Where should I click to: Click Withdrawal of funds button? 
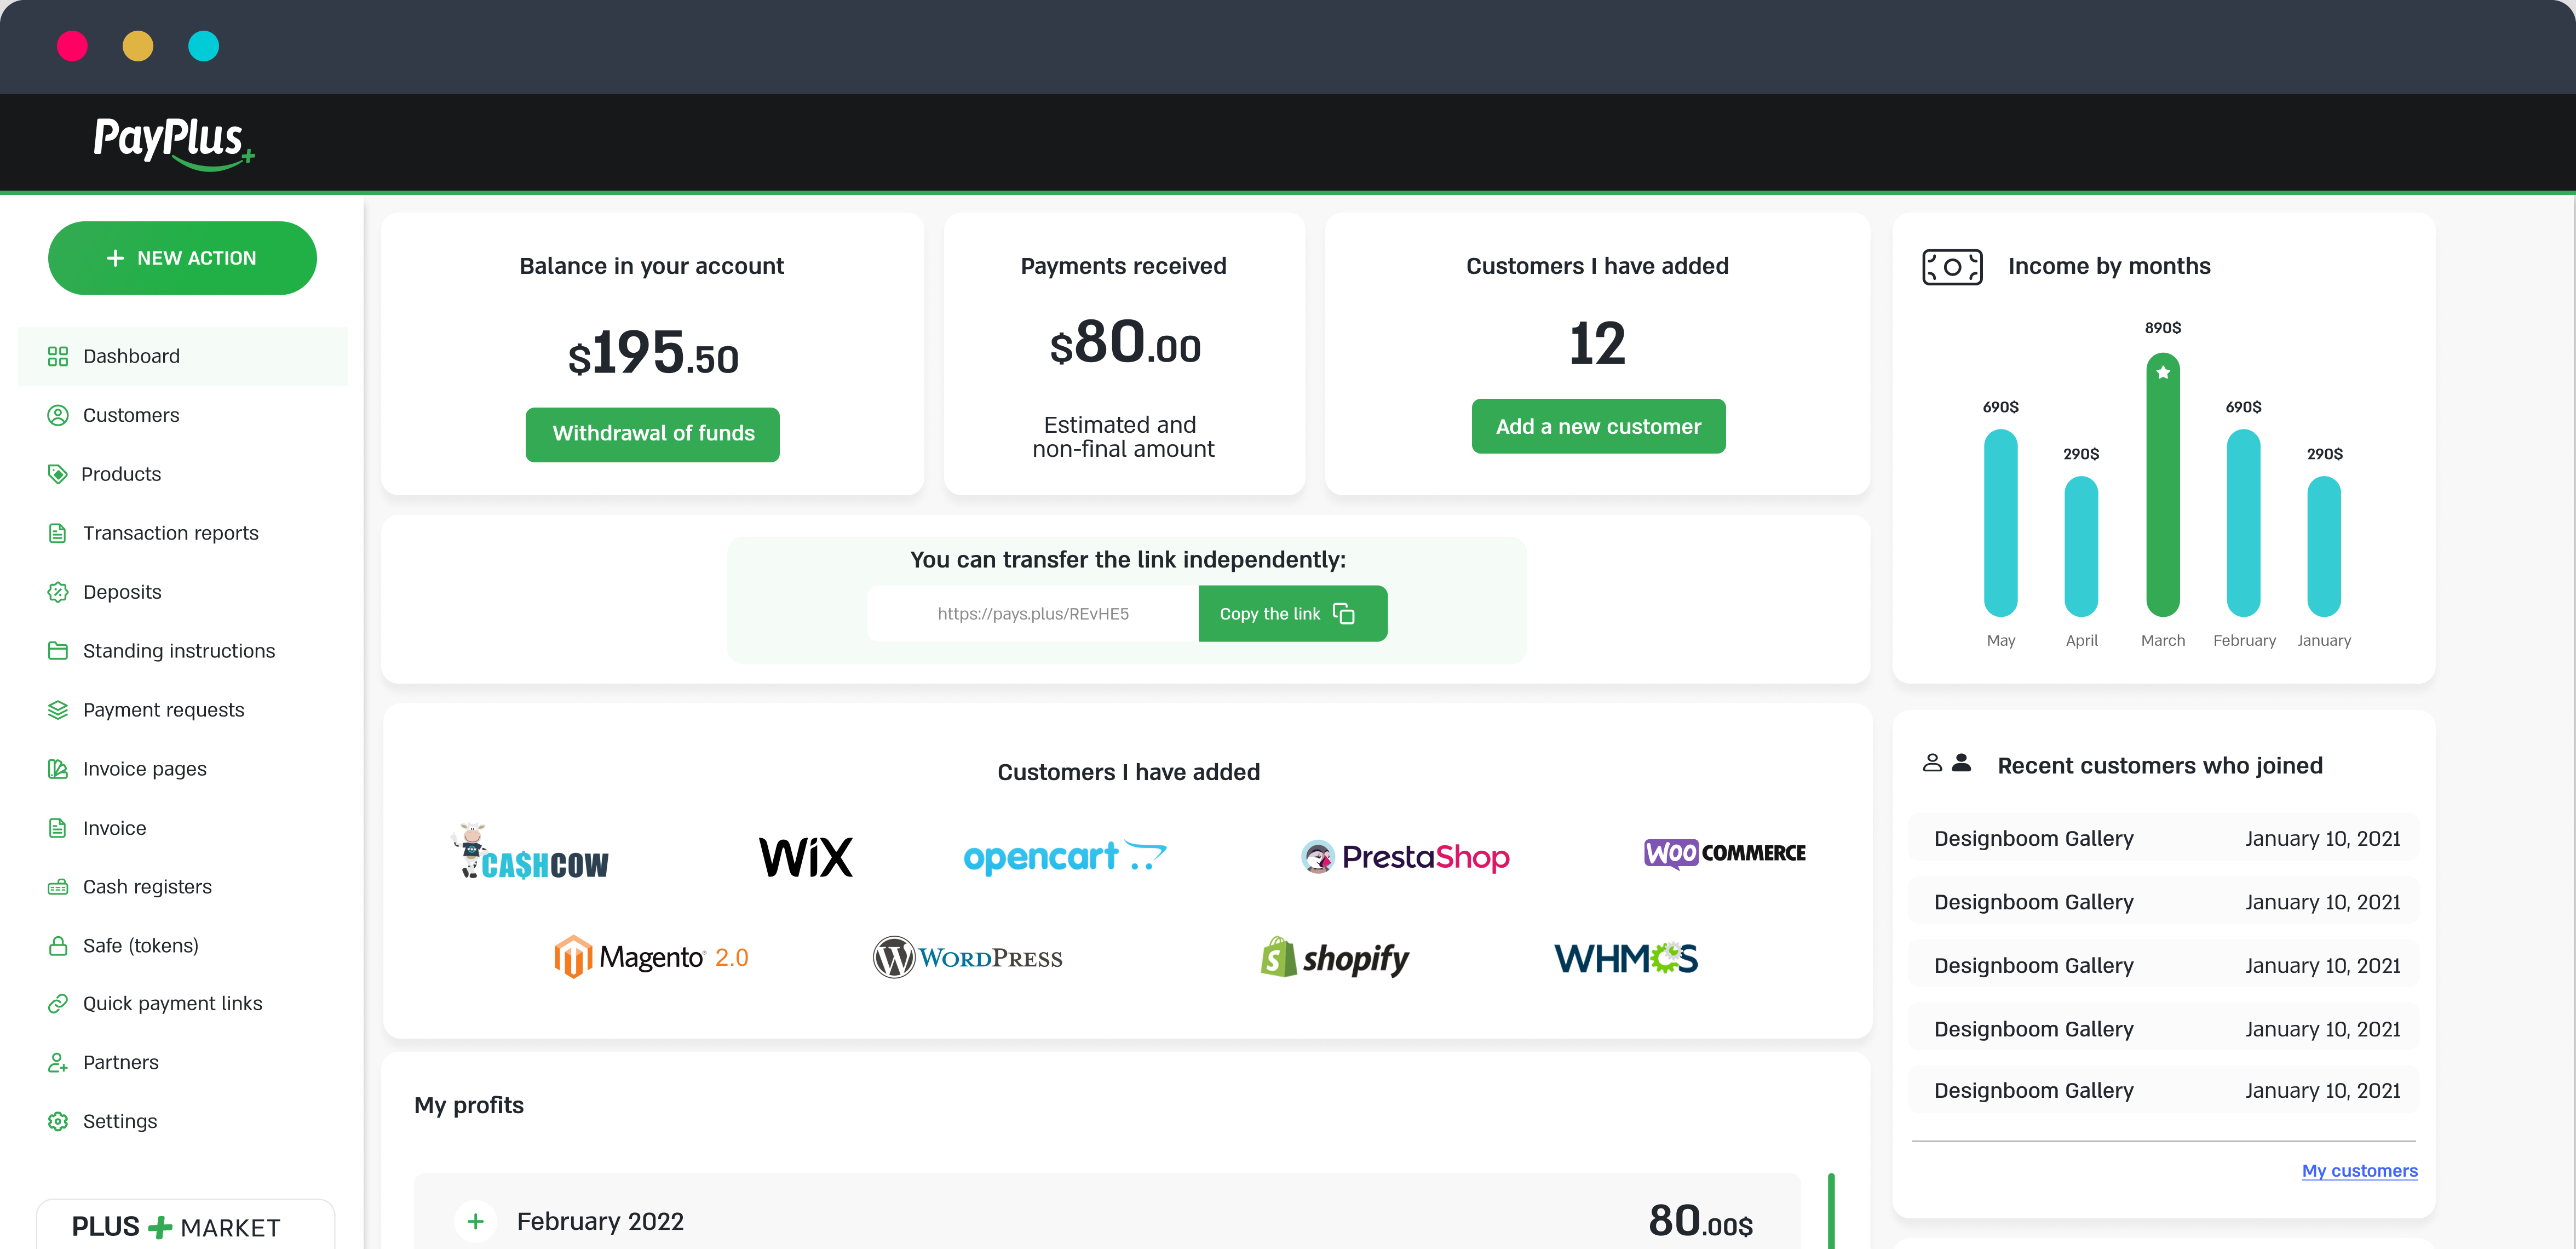[x=653, y=434]
